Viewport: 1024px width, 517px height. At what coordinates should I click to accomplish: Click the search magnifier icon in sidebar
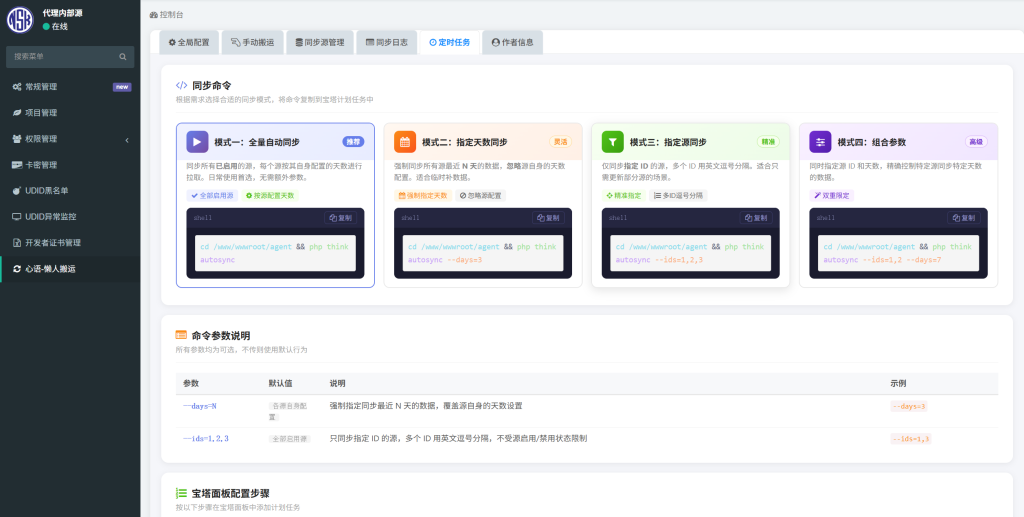pyautogui.click(x=123, y=57)
